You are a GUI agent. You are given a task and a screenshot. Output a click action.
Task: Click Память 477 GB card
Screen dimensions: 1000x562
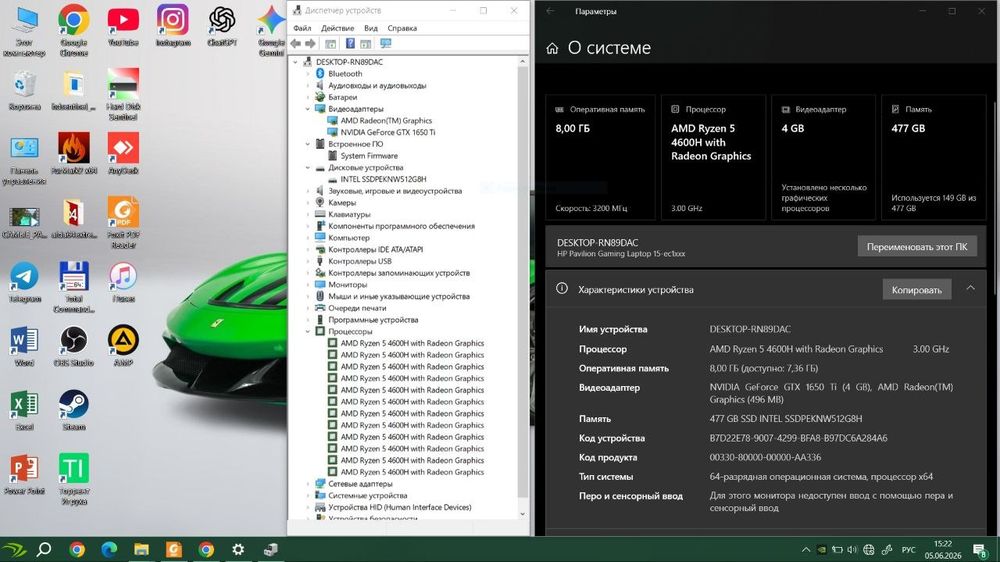tap(934, 158)
